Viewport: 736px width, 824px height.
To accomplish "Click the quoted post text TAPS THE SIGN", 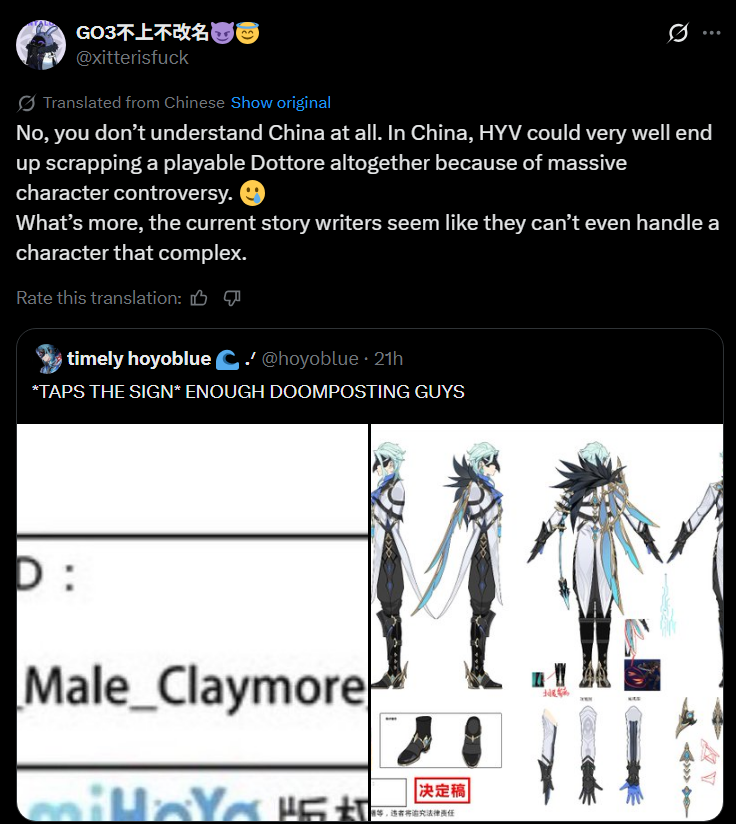I will [x=248, y=392].
